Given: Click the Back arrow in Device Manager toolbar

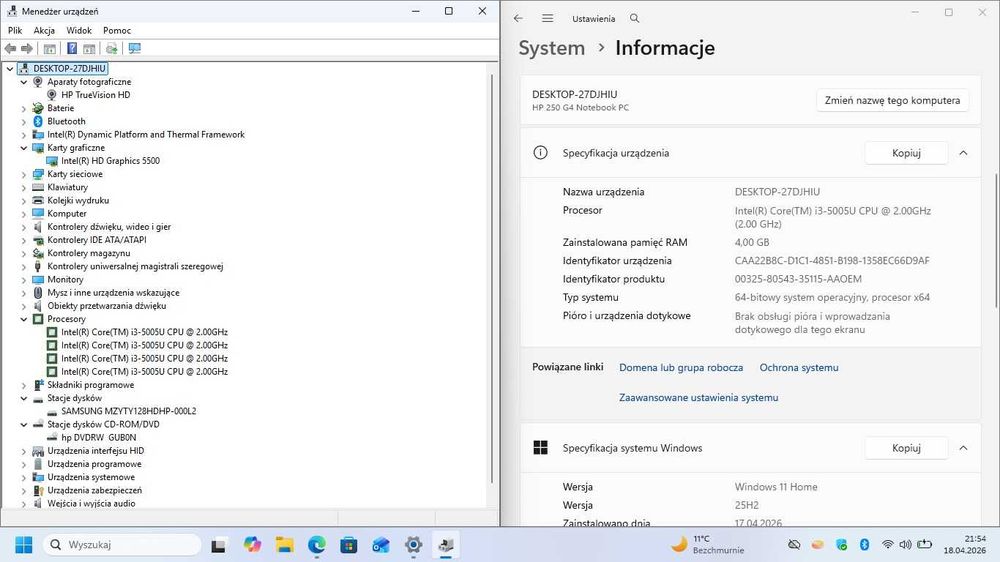Looking at the screenshot, I should [x=10, y=48].
